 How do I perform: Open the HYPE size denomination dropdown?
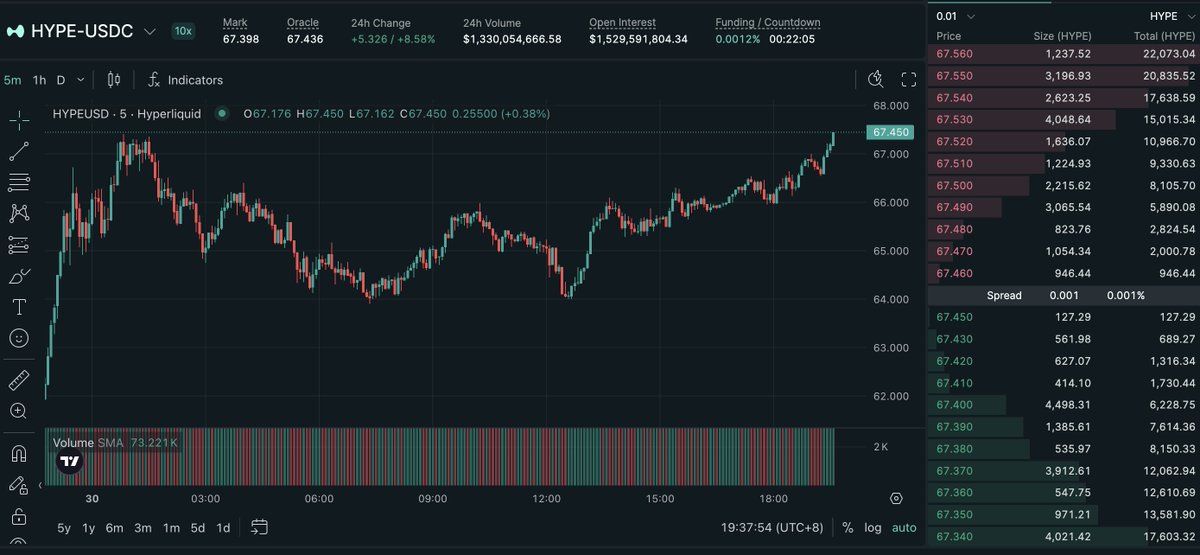point(1171,16)
